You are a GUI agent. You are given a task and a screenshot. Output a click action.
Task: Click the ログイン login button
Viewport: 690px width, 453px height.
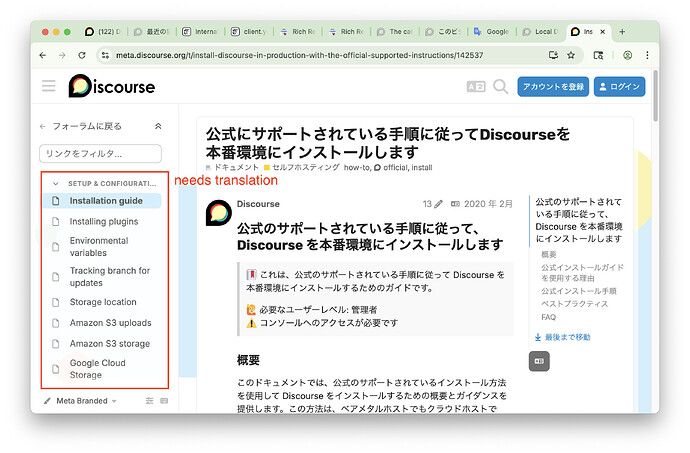coord(620,87)
